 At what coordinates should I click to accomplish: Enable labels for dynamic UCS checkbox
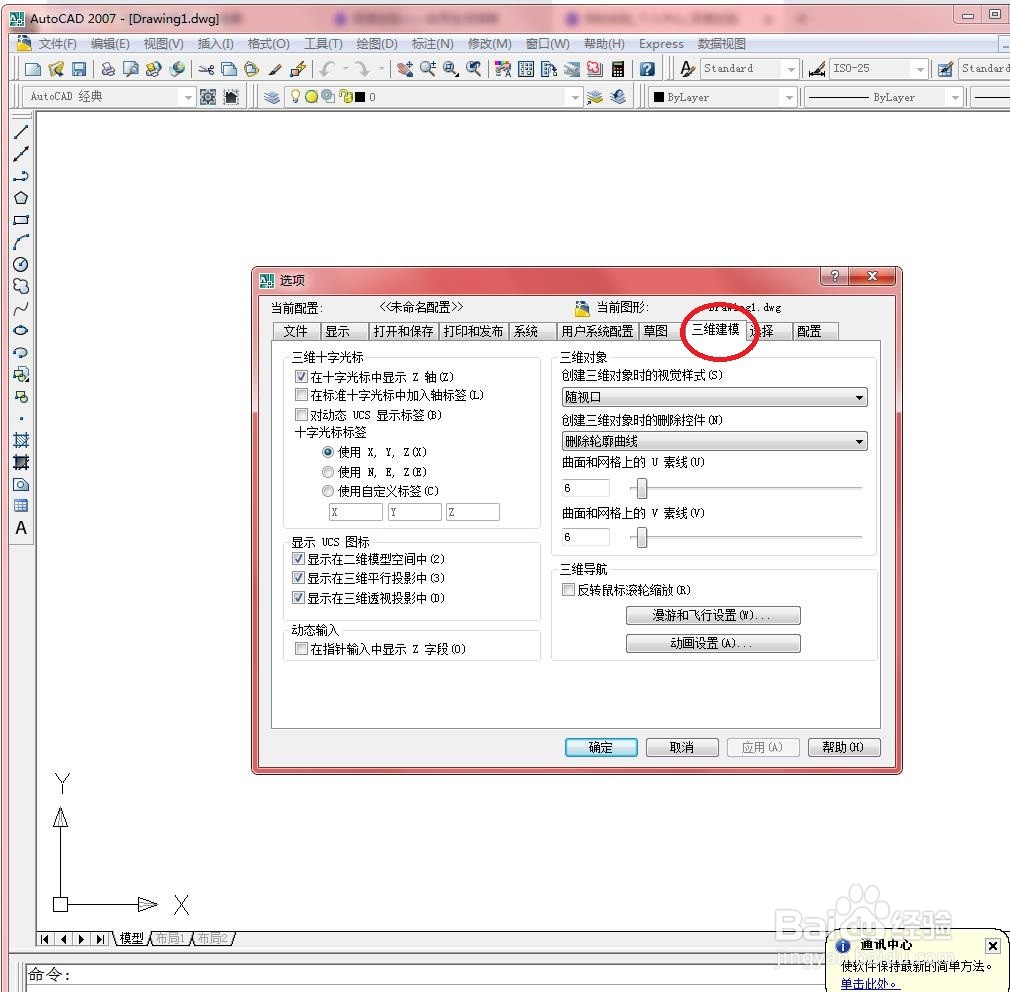301,415
